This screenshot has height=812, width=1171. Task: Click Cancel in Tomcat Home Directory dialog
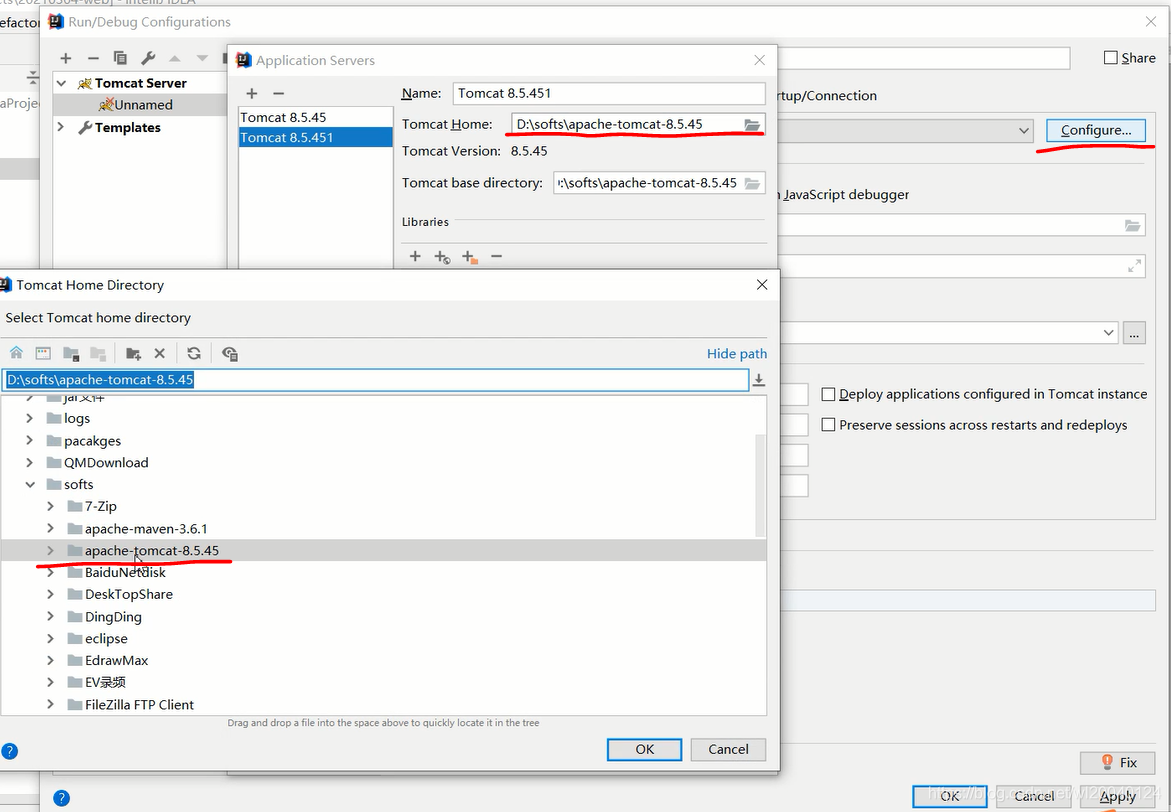click(x=728, y=749)
